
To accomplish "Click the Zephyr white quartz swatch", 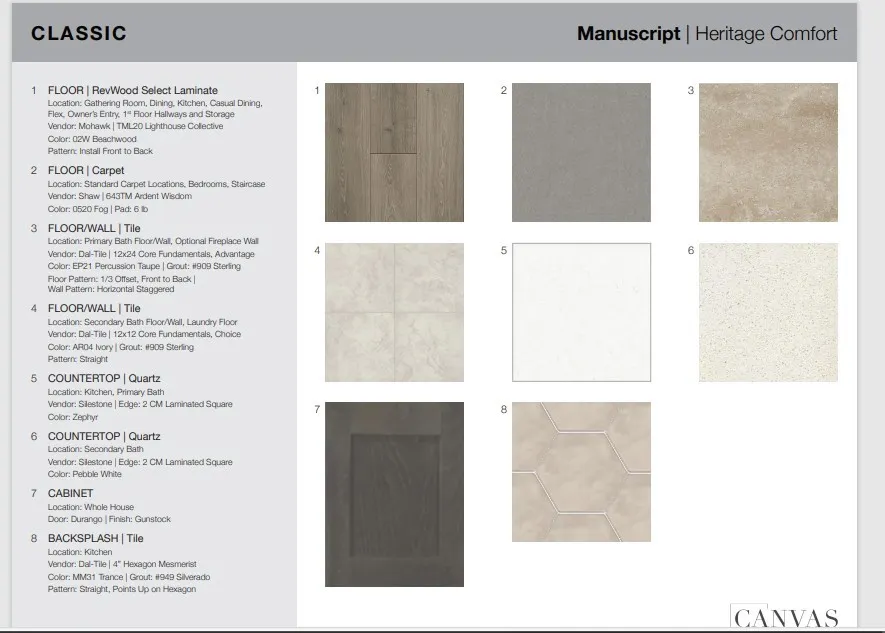I will (x=581, y=312).
